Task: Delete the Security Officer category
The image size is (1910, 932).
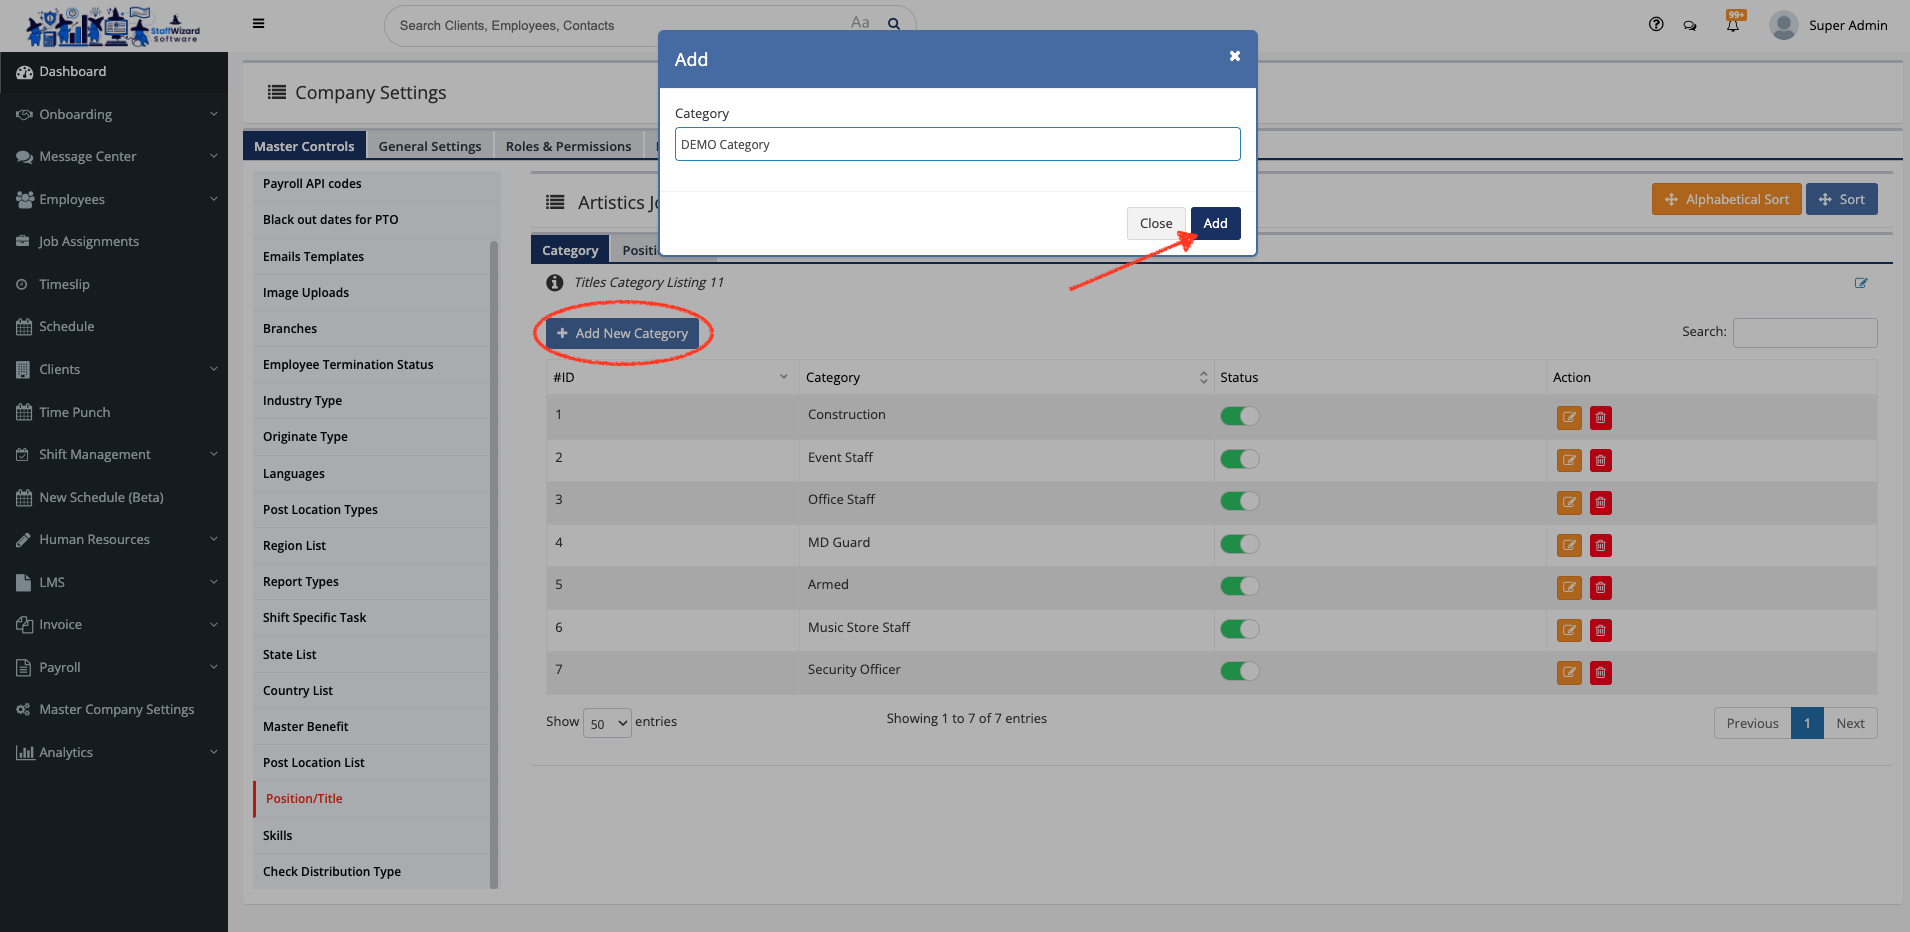Action: tap(1601, 673)
